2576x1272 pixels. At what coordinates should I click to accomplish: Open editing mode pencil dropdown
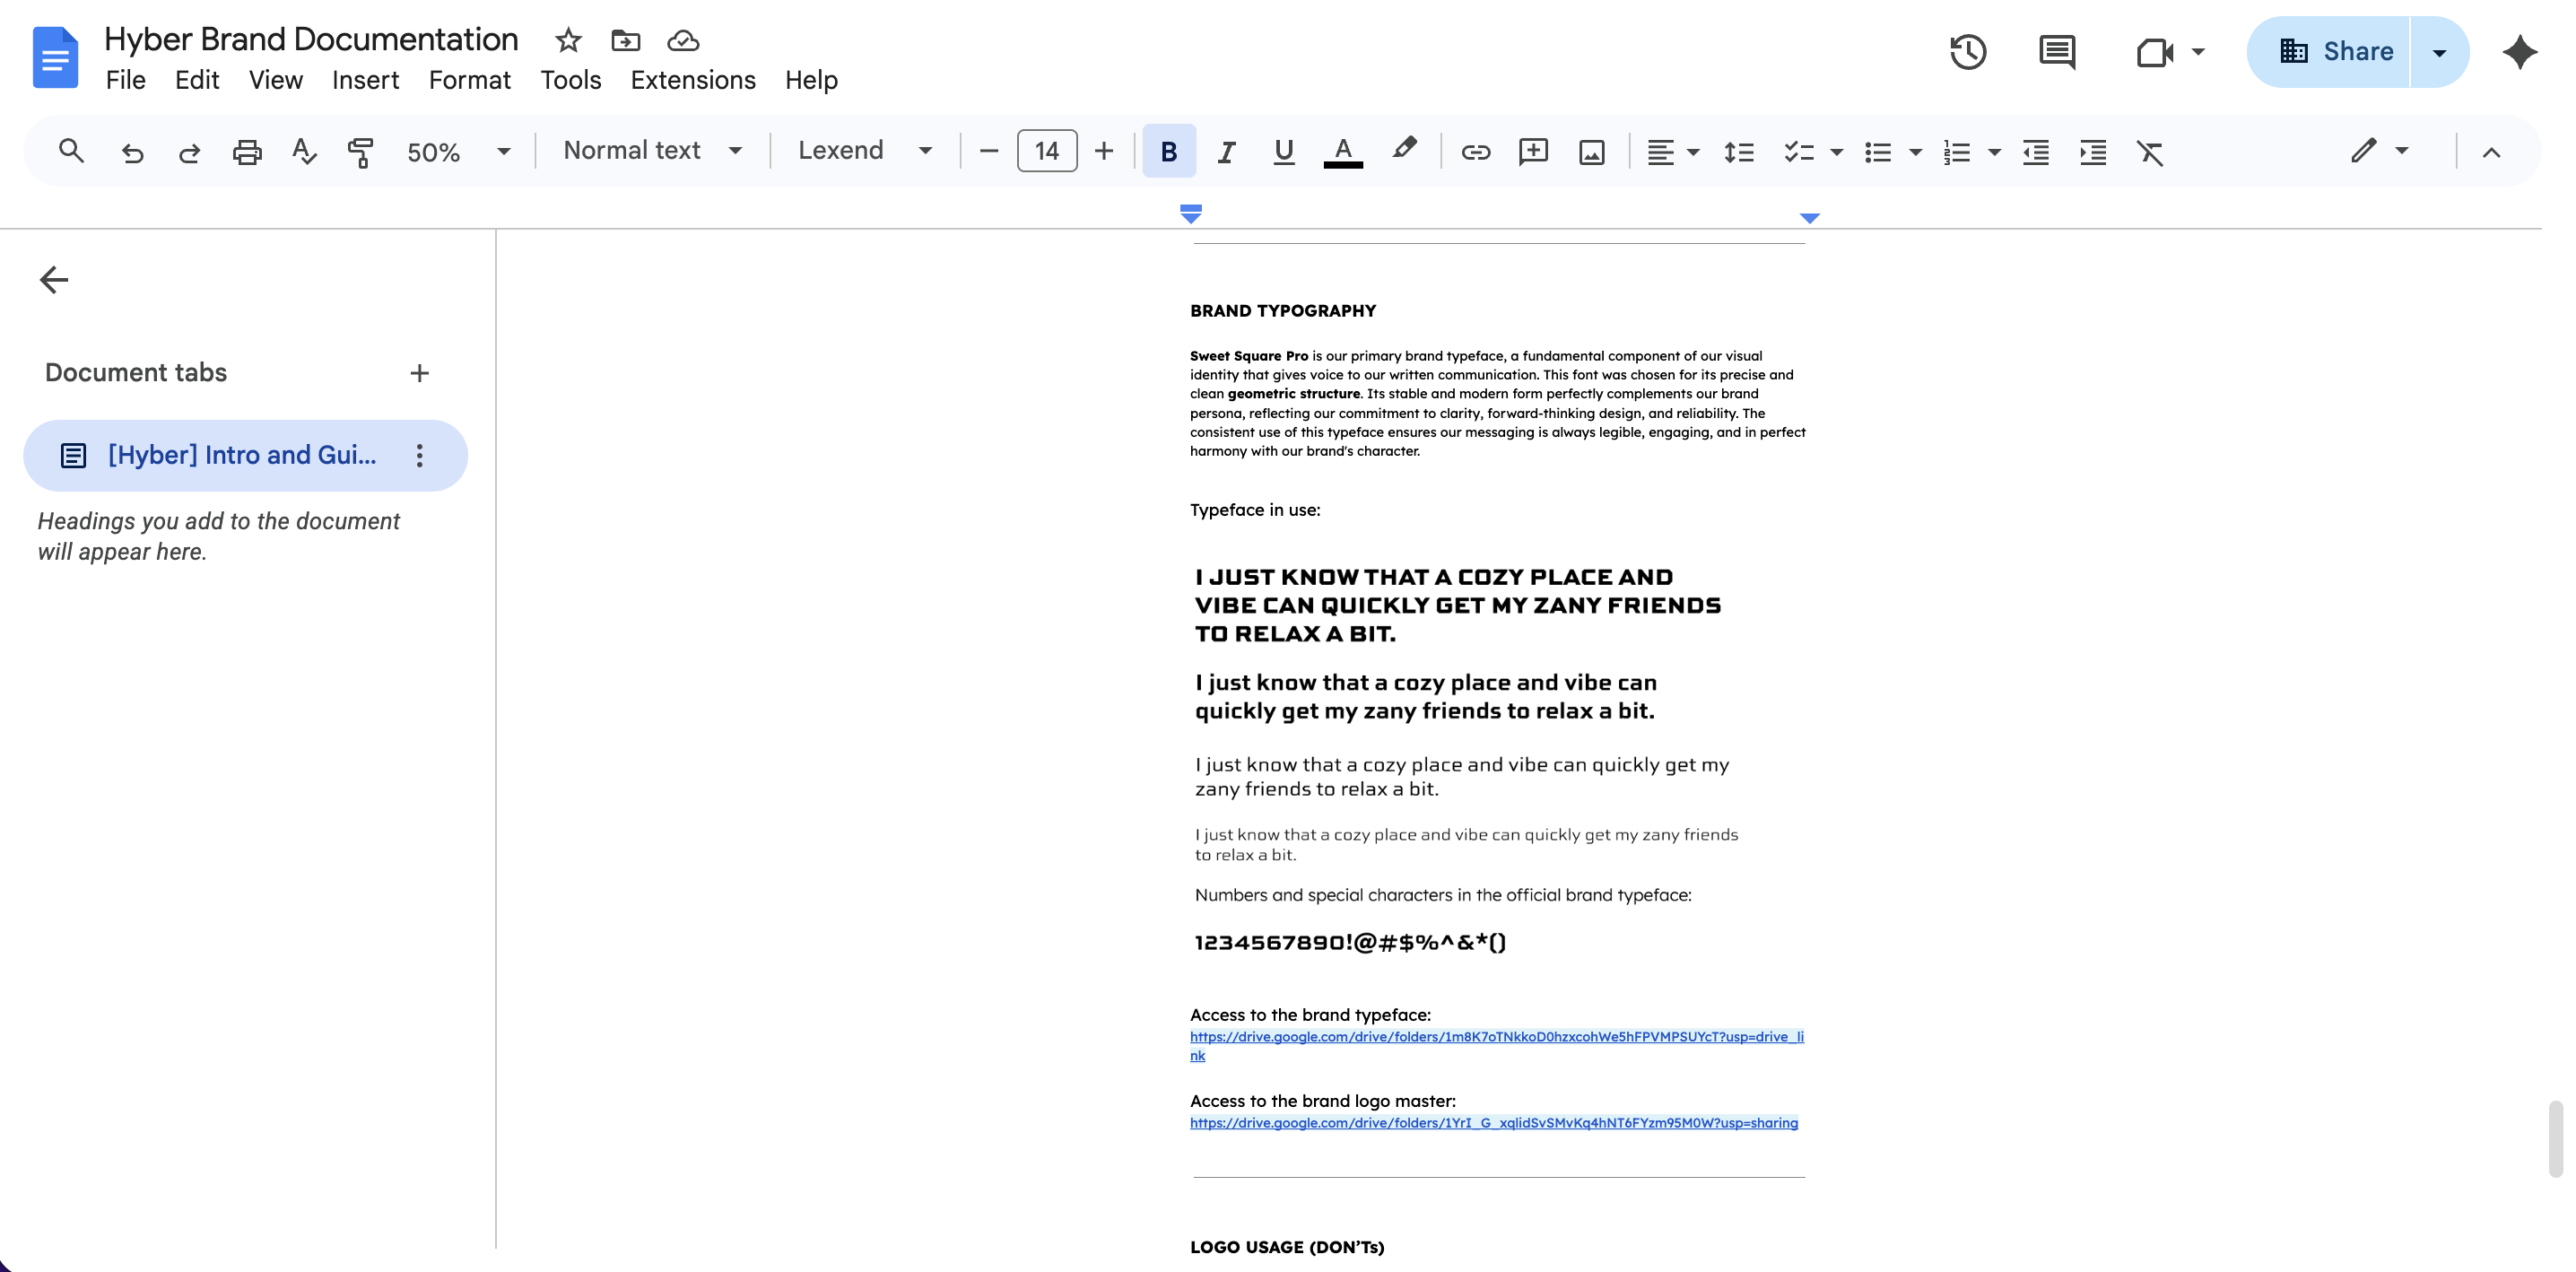(x=2379, y=151)
